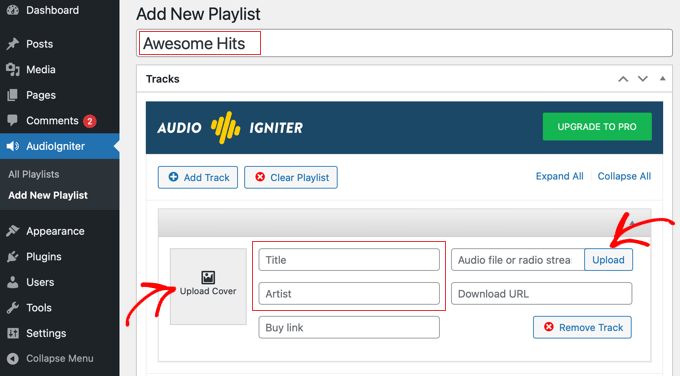
Task: Click the Appearance paintbrush icon
Action: click(13, 231)
